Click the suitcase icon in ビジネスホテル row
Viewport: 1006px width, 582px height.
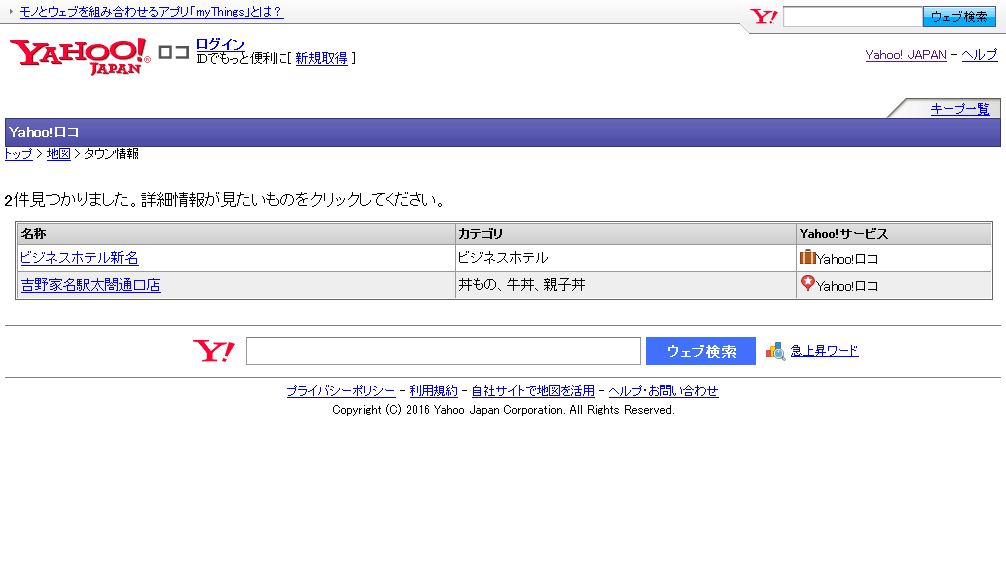807,257
